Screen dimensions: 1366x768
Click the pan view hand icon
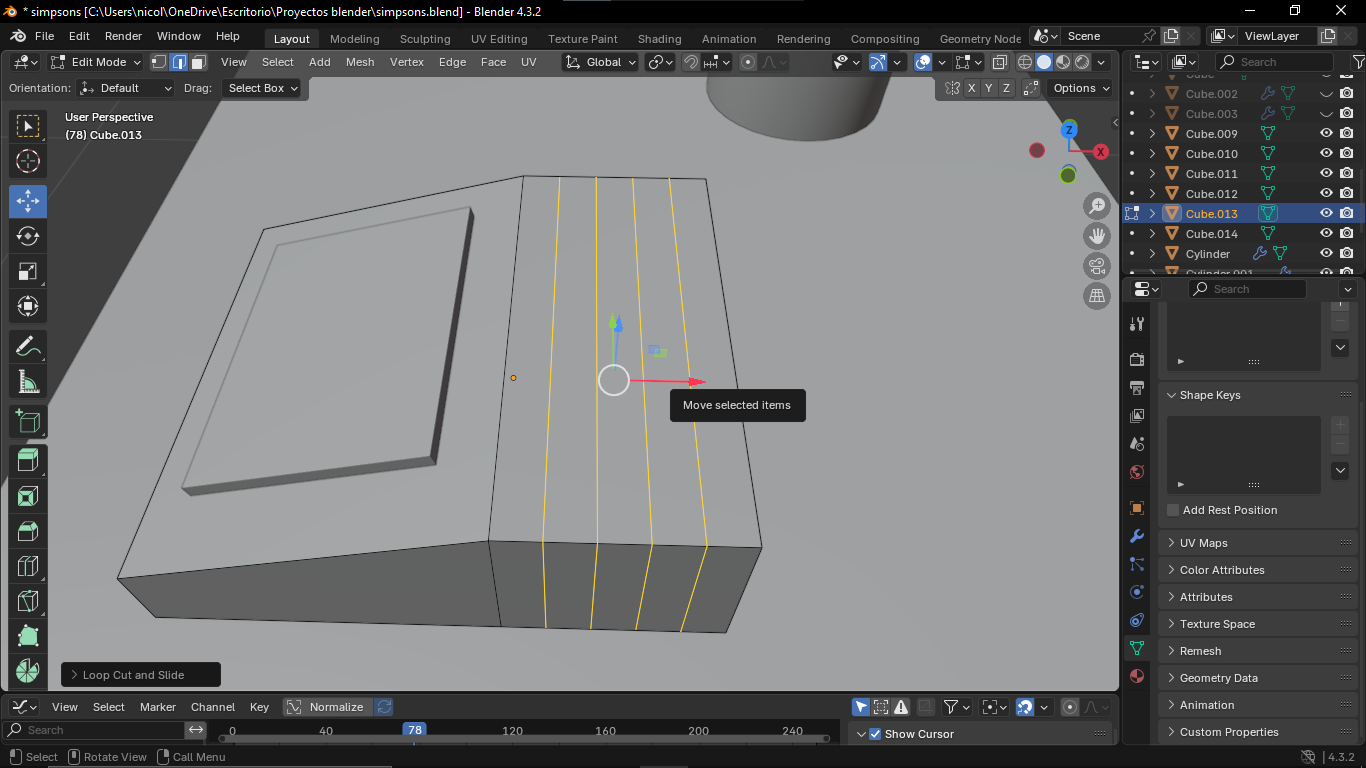[1097, 236]
